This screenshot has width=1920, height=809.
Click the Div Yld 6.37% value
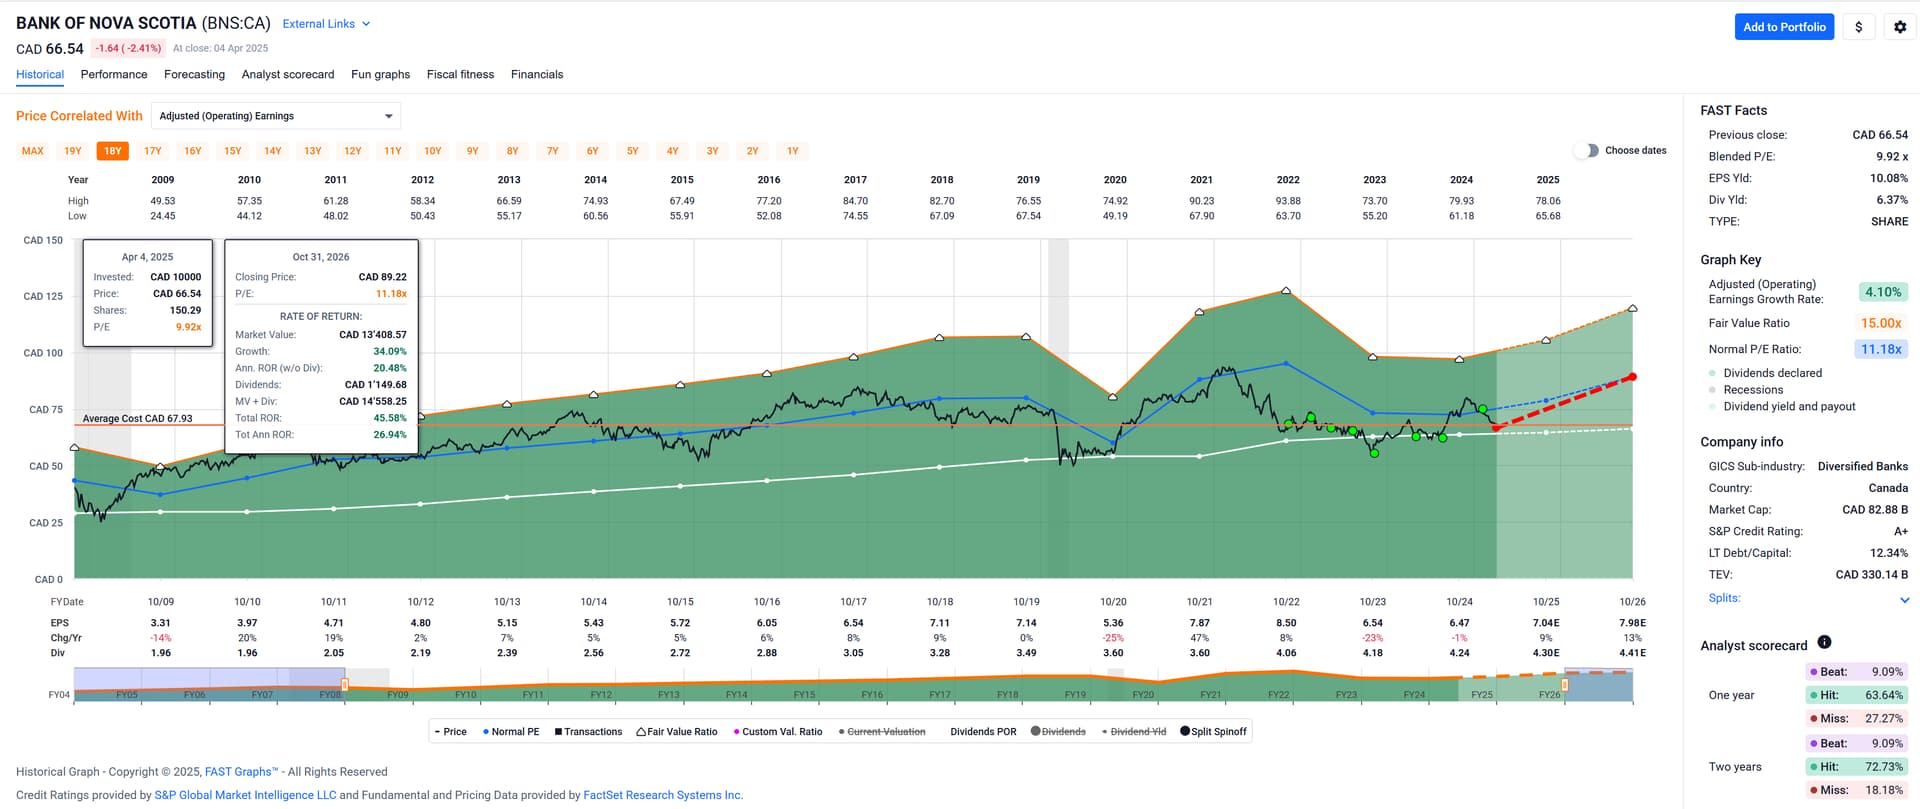point(1892,200)
